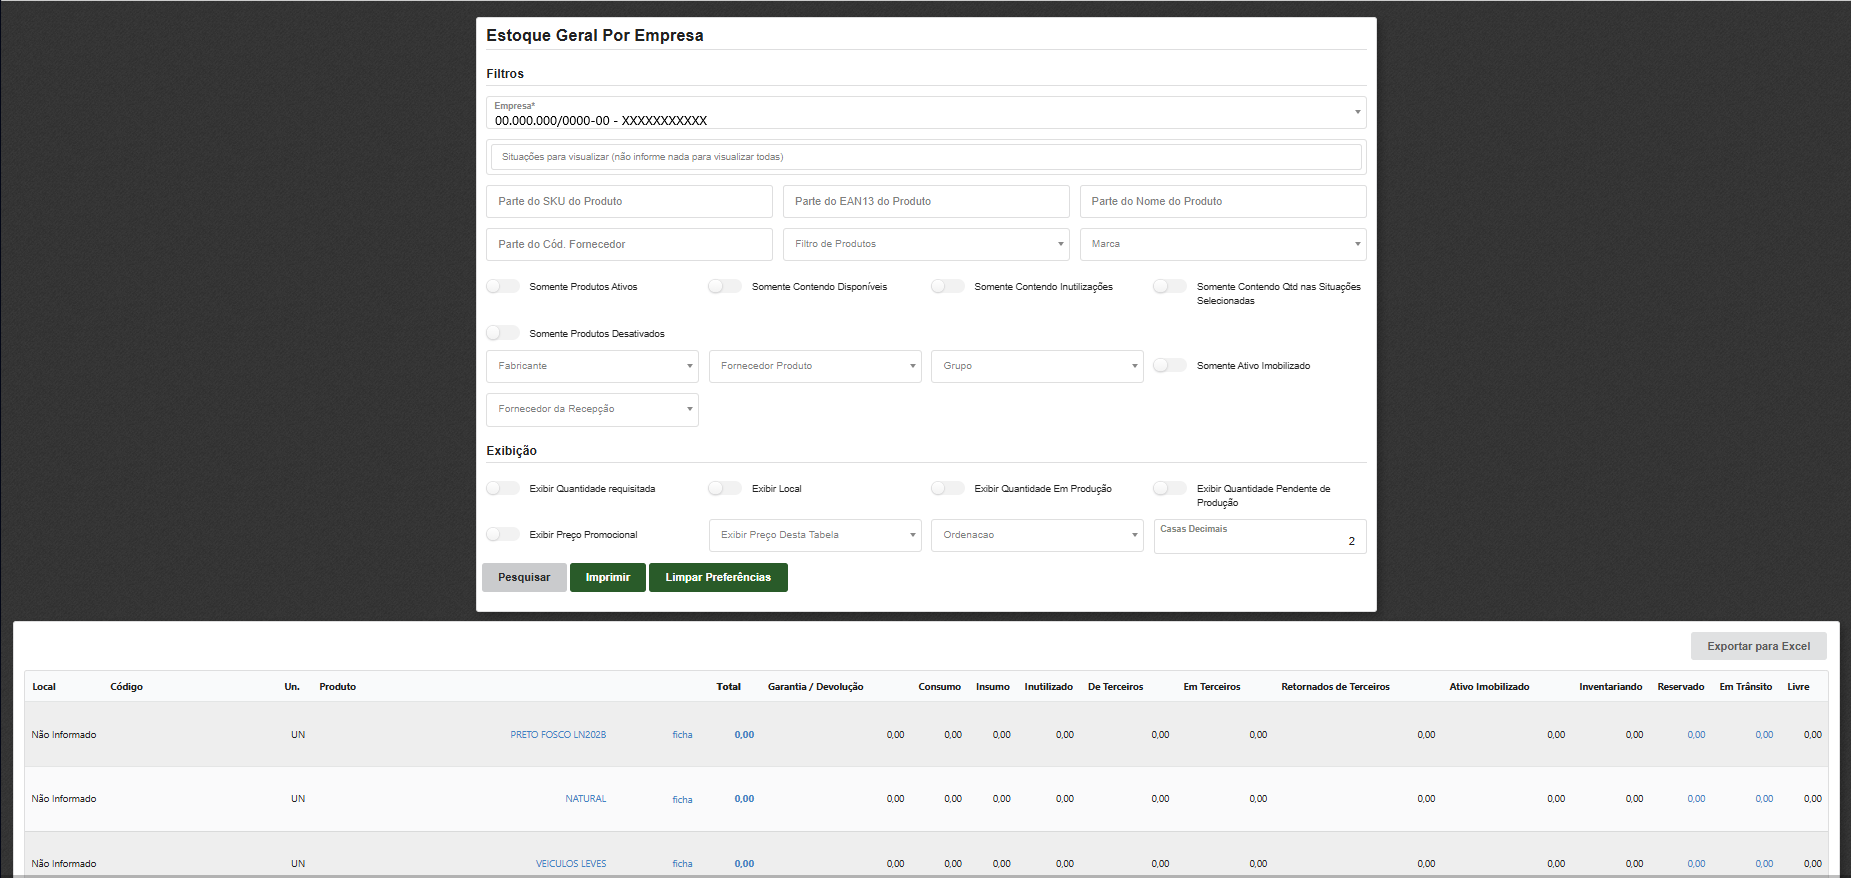Screen dimensions: 1851x878
Task: Click the Pesquisar button
Action: 524,578
